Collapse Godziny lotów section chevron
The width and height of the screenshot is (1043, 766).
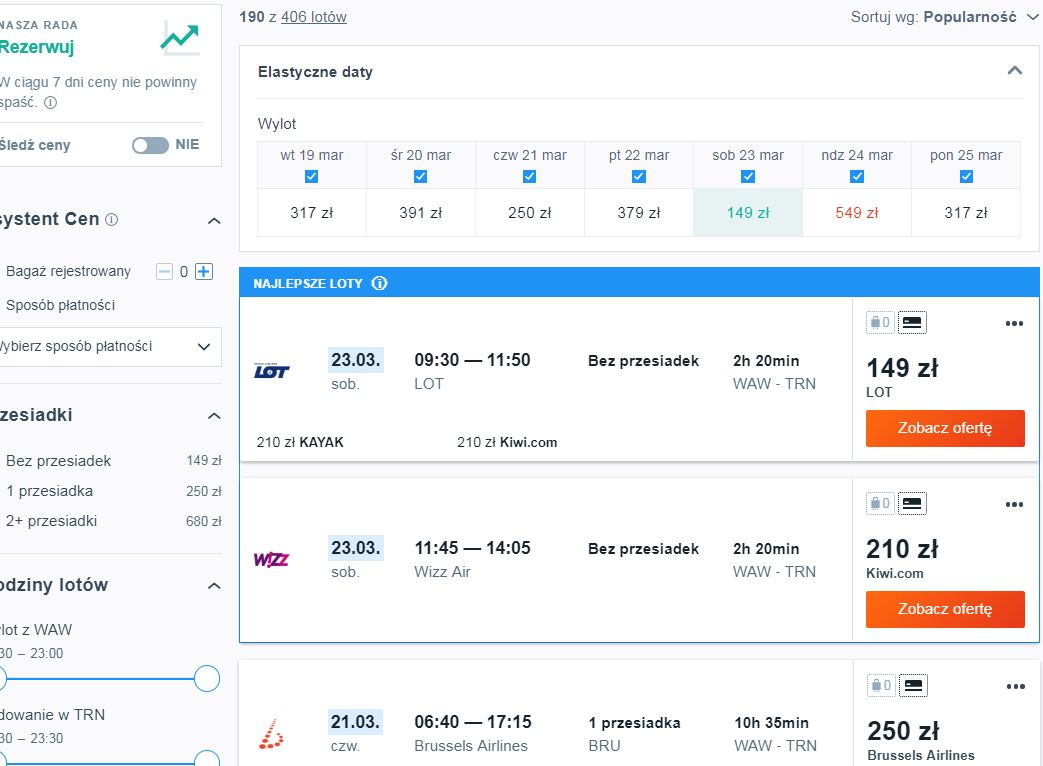214,586
